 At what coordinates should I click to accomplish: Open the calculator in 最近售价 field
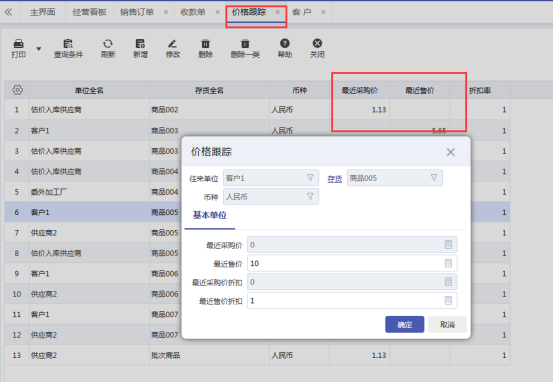[x=448, y=263]
